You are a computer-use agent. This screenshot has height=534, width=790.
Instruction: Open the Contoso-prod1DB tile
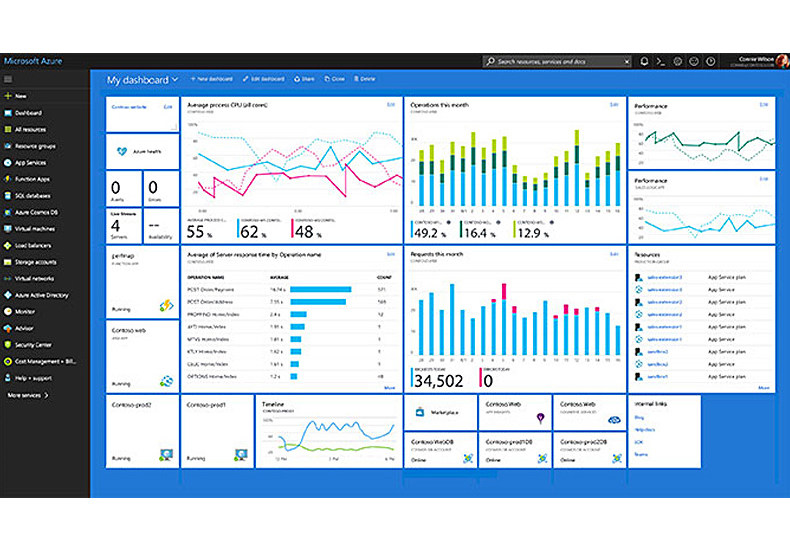515,450
